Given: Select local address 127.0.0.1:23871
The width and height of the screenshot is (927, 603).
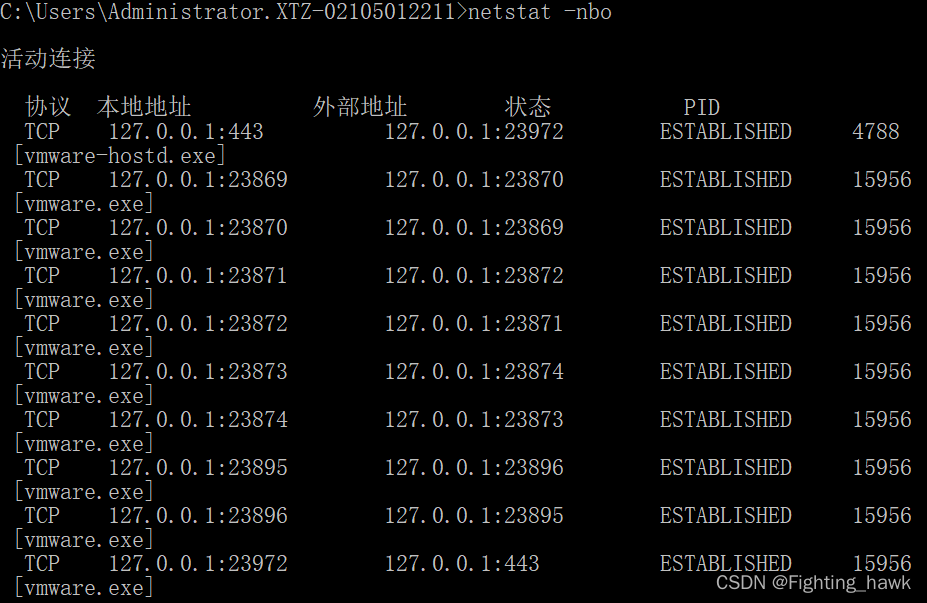Looking at the screenshot, I should [198, 275].
